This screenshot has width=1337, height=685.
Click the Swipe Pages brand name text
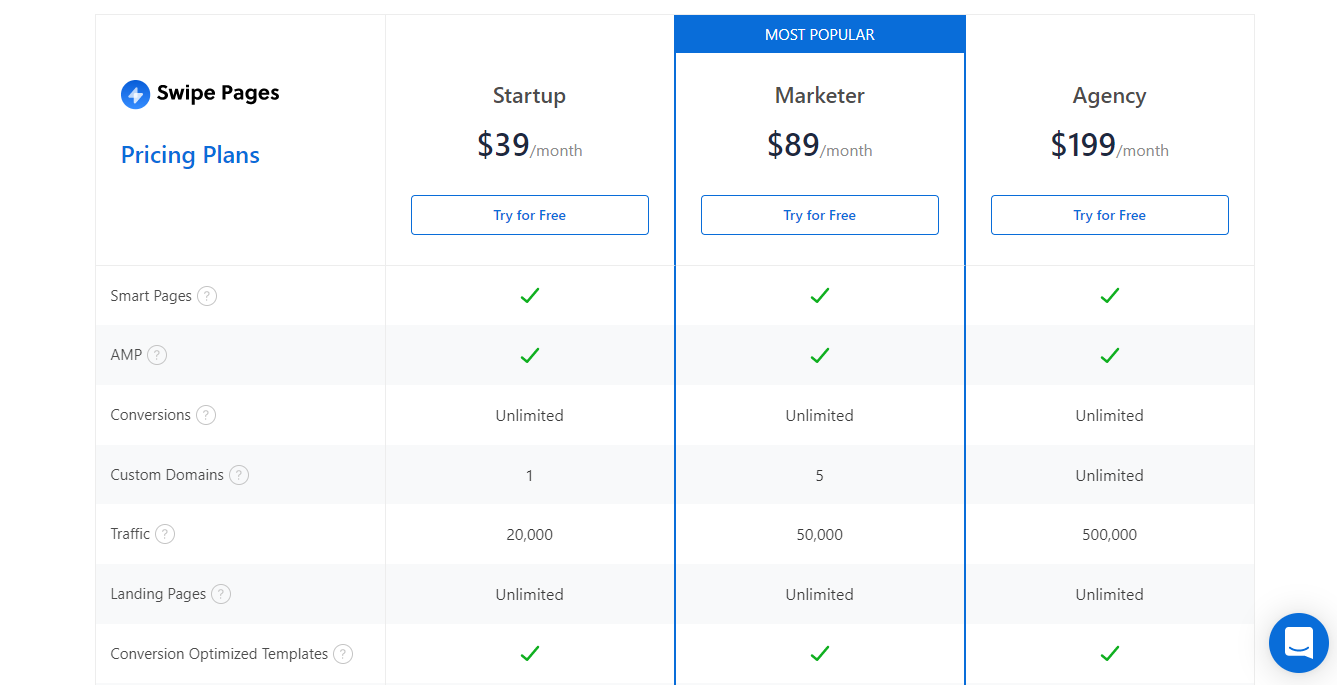(218, 93)
